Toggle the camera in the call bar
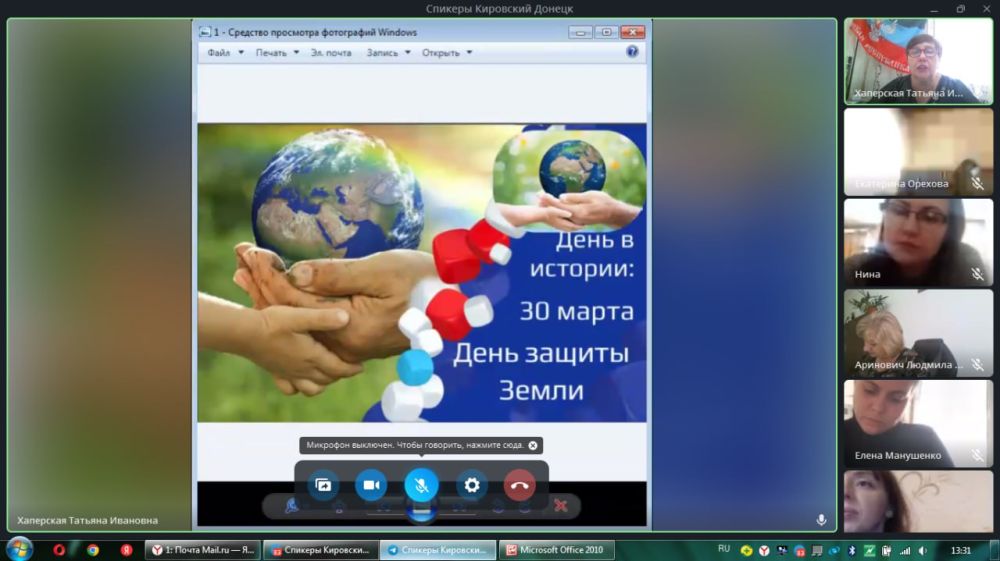 (x=371, y=485)
